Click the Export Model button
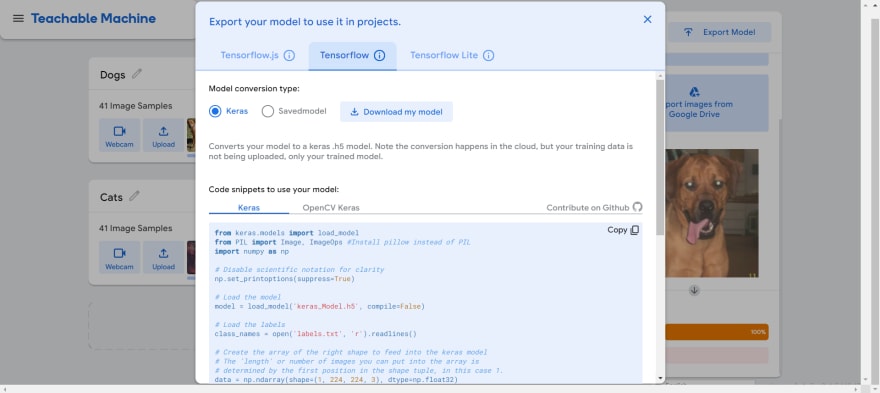This screenshot has width=880, height=393. point(719,33)
